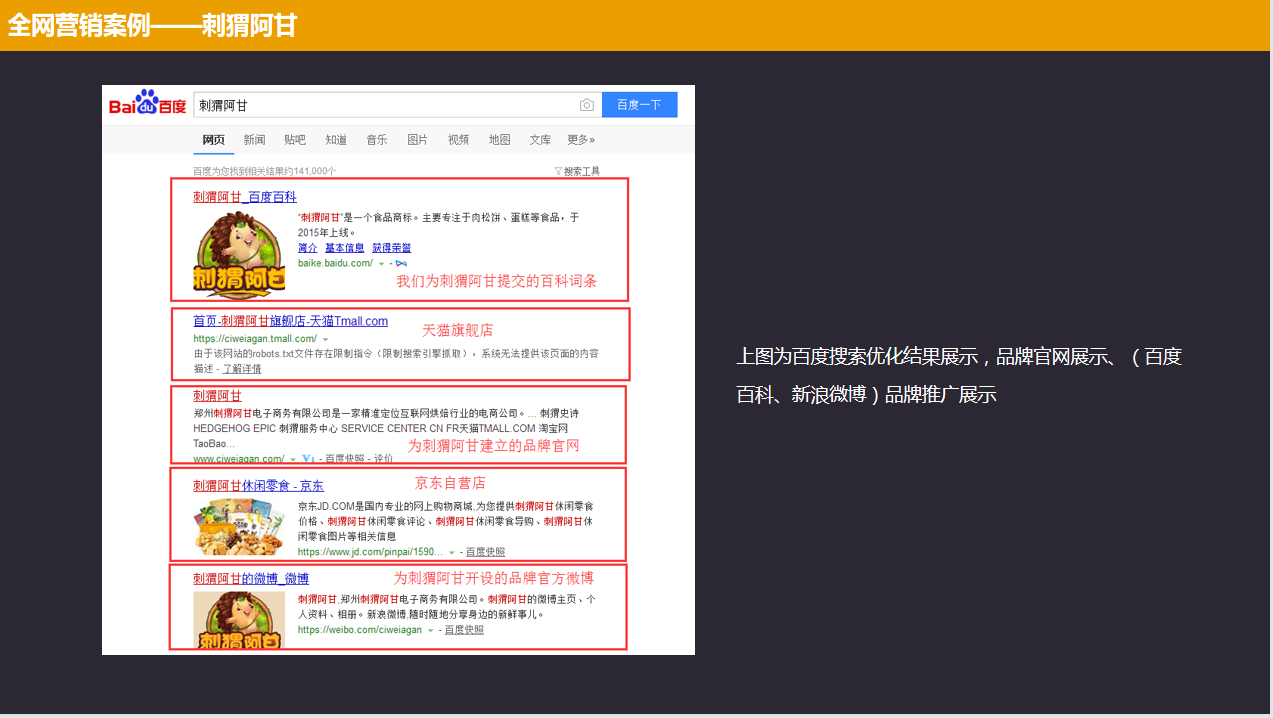Open the 图片 tab

pos(418,140)
